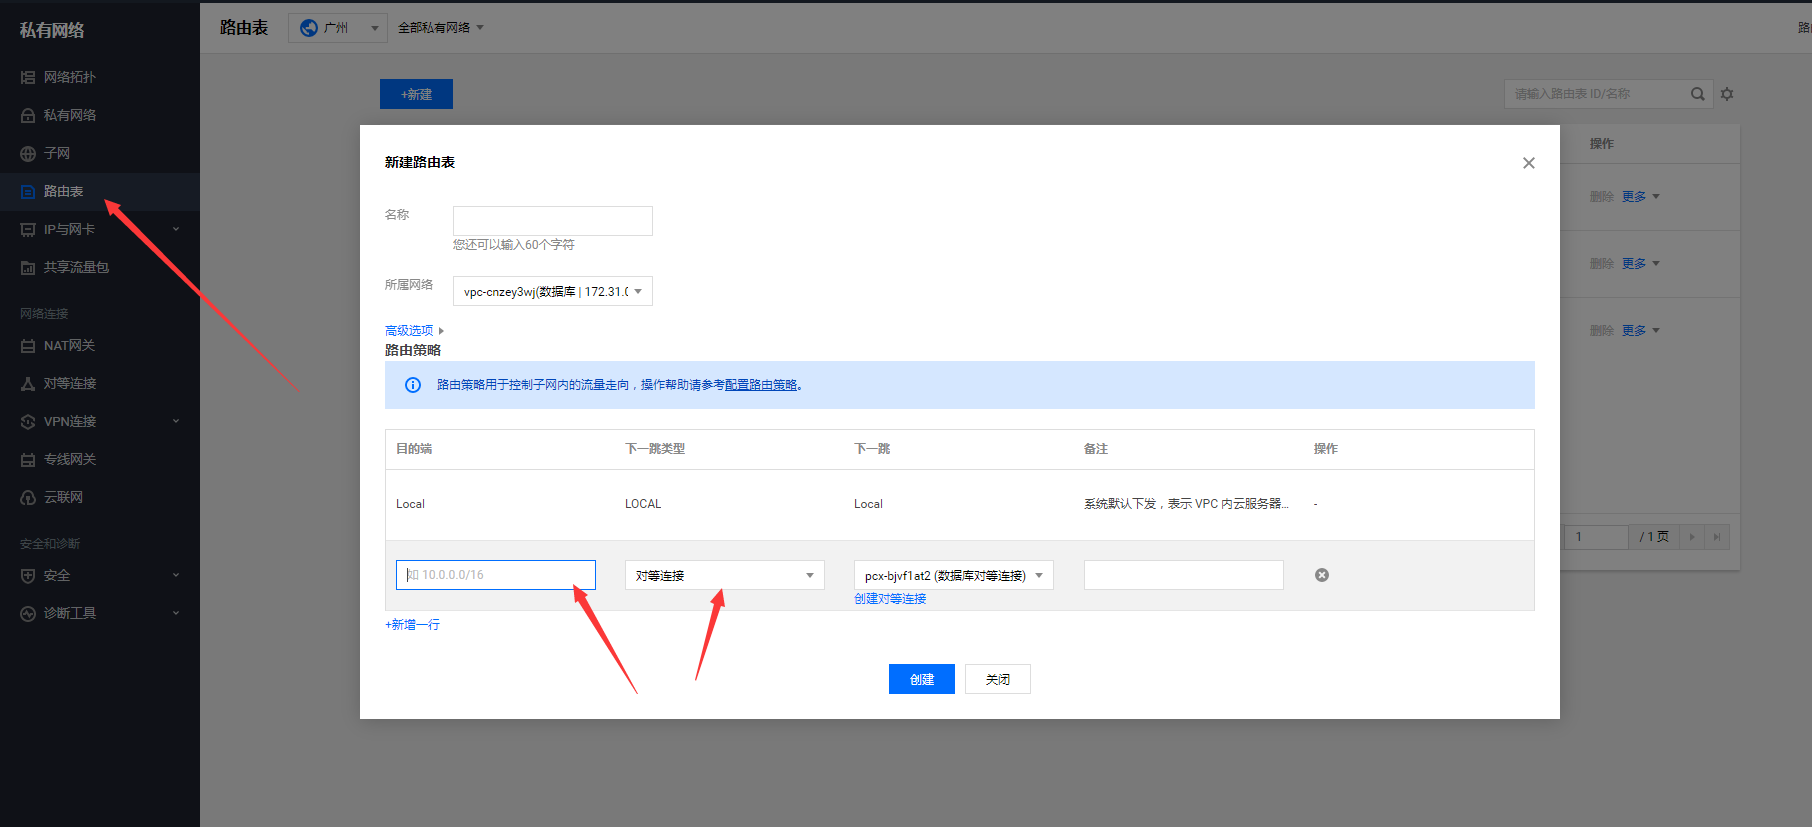
Task: Close the 新建路由表 dialog with X
Action: coord(1528,163)
